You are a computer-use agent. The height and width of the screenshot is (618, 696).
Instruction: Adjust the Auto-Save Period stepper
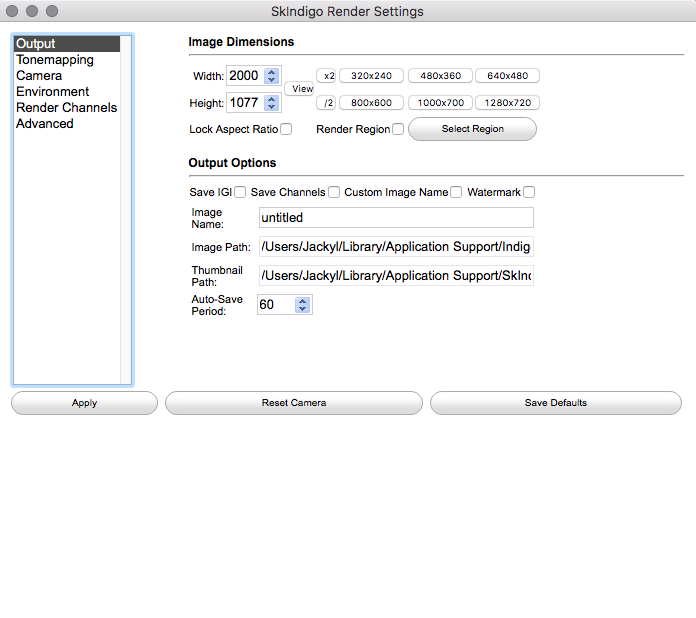303,305
